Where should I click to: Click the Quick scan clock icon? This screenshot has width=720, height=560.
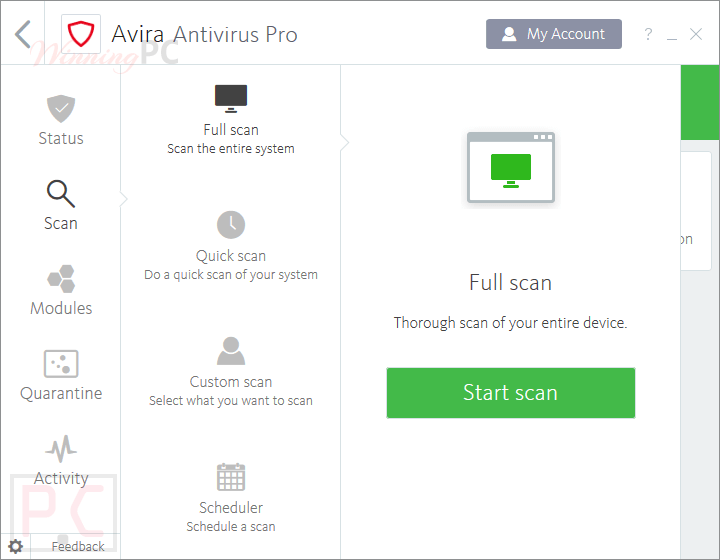coord(231,225)
